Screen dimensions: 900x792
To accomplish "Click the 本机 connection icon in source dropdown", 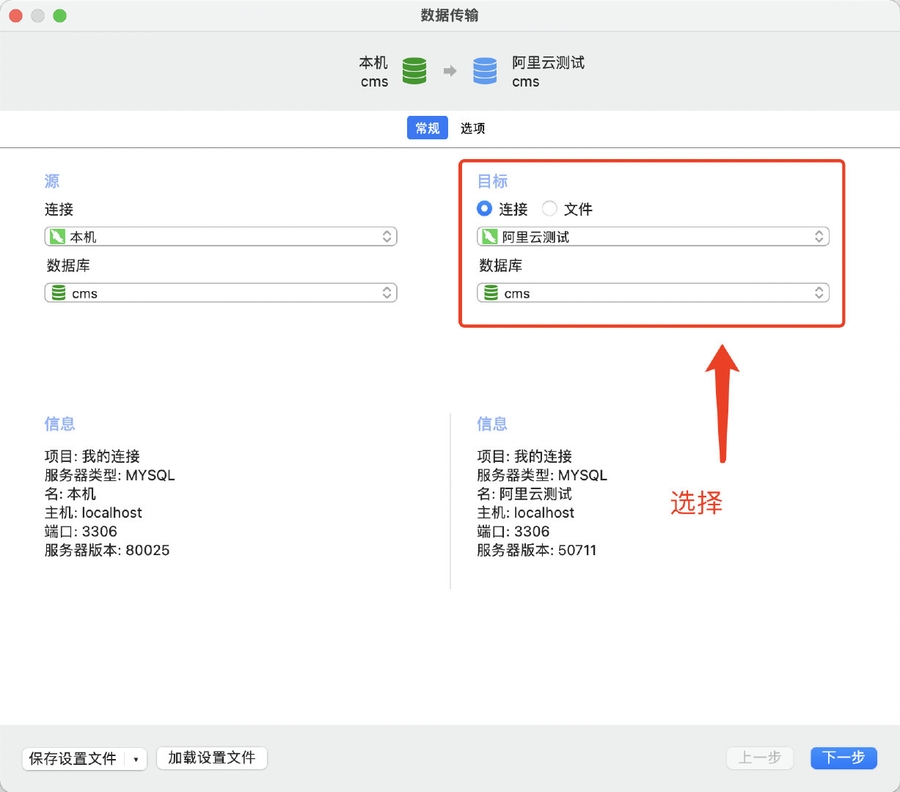I will [57, 237].
